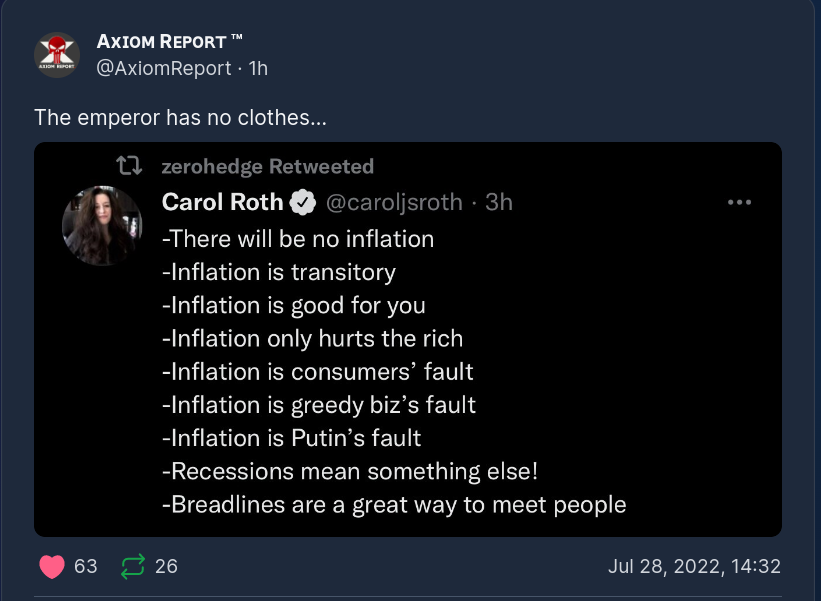Click Carol Roth's profile picture

pos(102,225)
